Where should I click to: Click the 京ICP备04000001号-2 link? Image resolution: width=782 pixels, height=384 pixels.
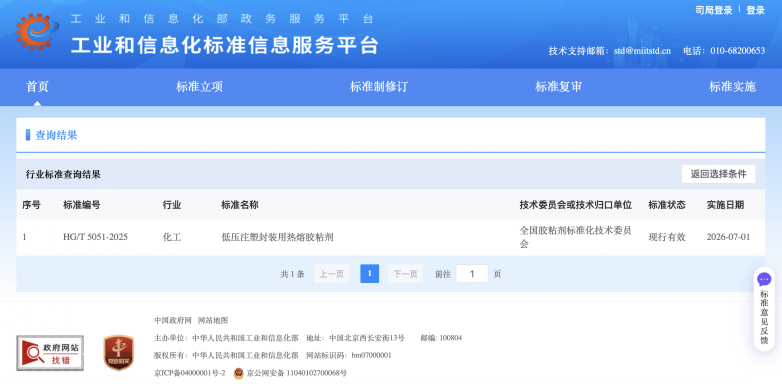[190, 373]
